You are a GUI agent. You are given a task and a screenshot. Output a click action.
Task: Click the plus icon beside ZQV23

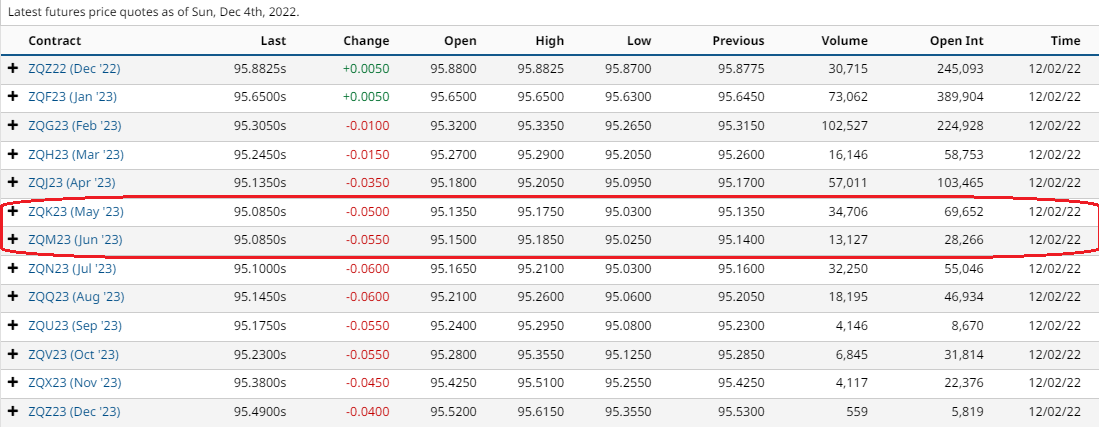pos(13,355)
